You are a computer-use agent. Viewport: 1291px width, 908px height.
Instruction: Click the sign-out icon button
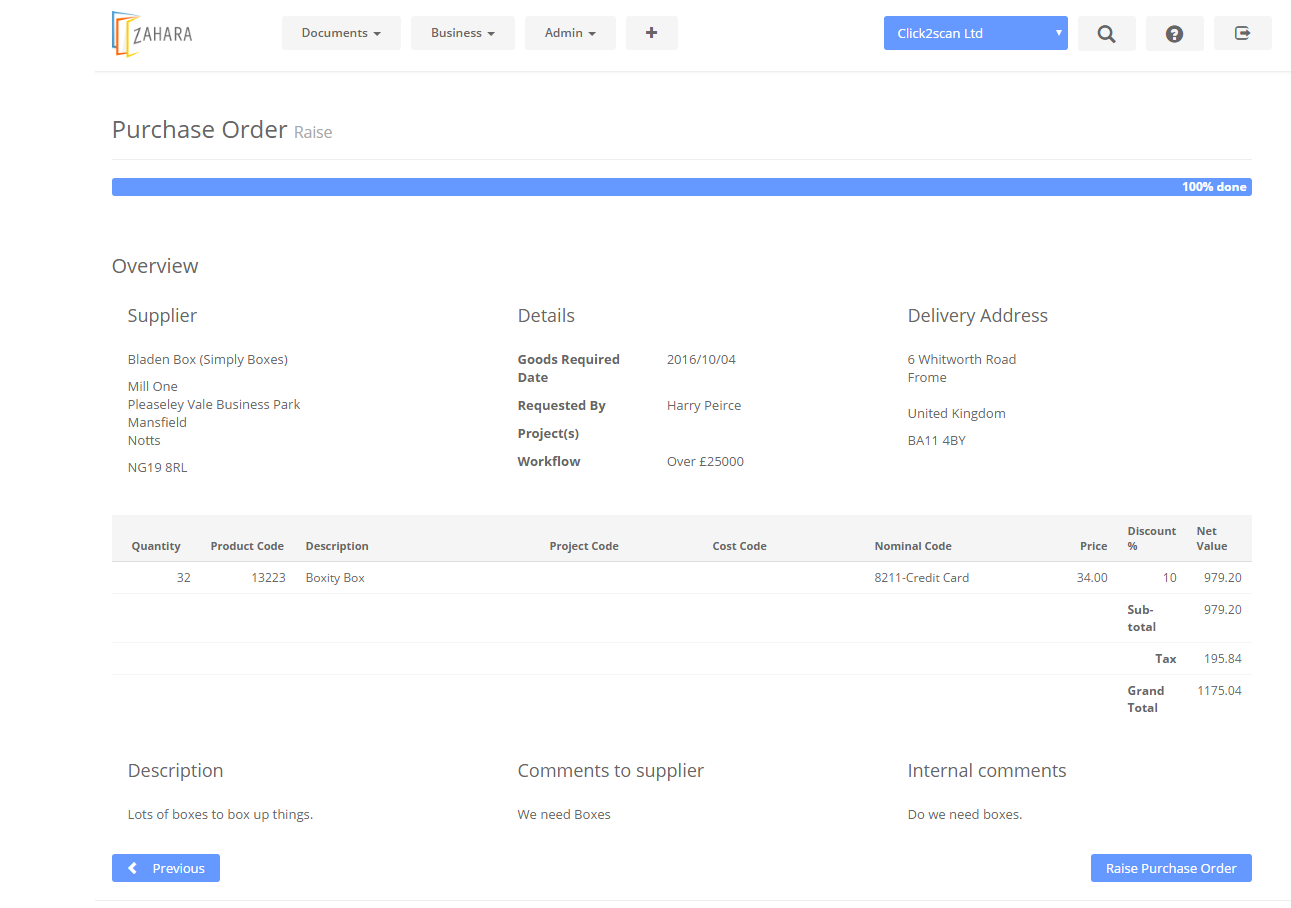[x=1242, y=33]
